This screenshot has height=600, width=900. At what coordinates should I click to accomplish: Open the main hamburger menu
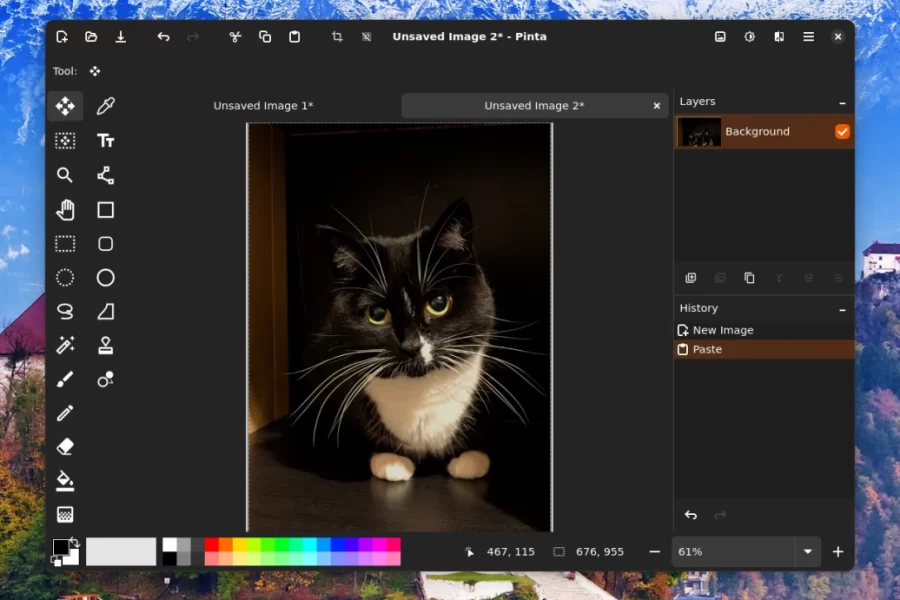808,37
